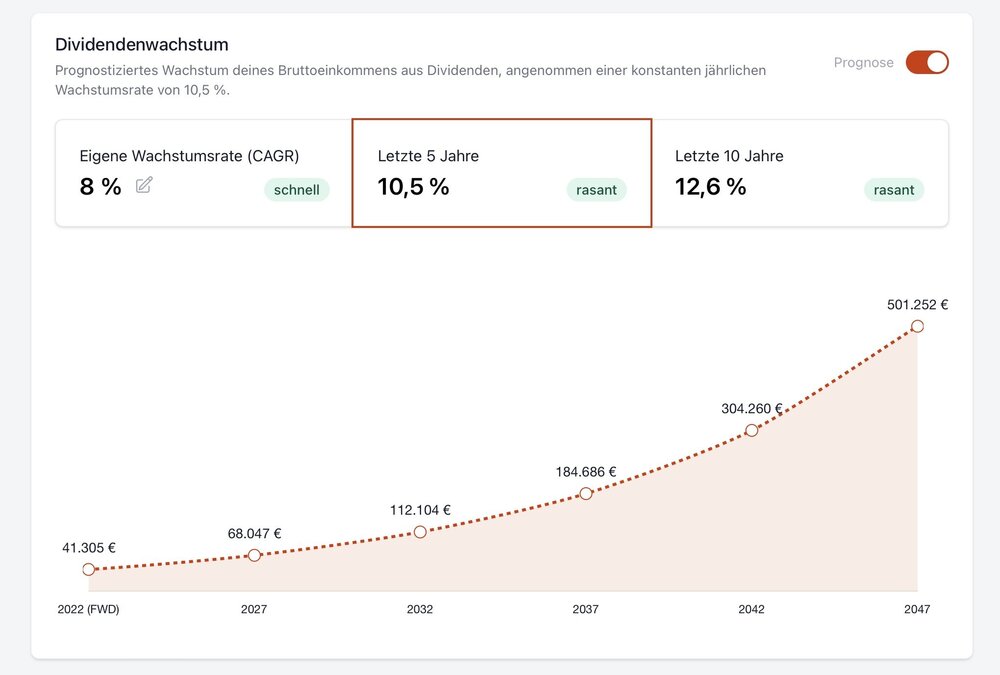
Task: Select the Letzte 5 Jahre card
Action: point(501,173)
